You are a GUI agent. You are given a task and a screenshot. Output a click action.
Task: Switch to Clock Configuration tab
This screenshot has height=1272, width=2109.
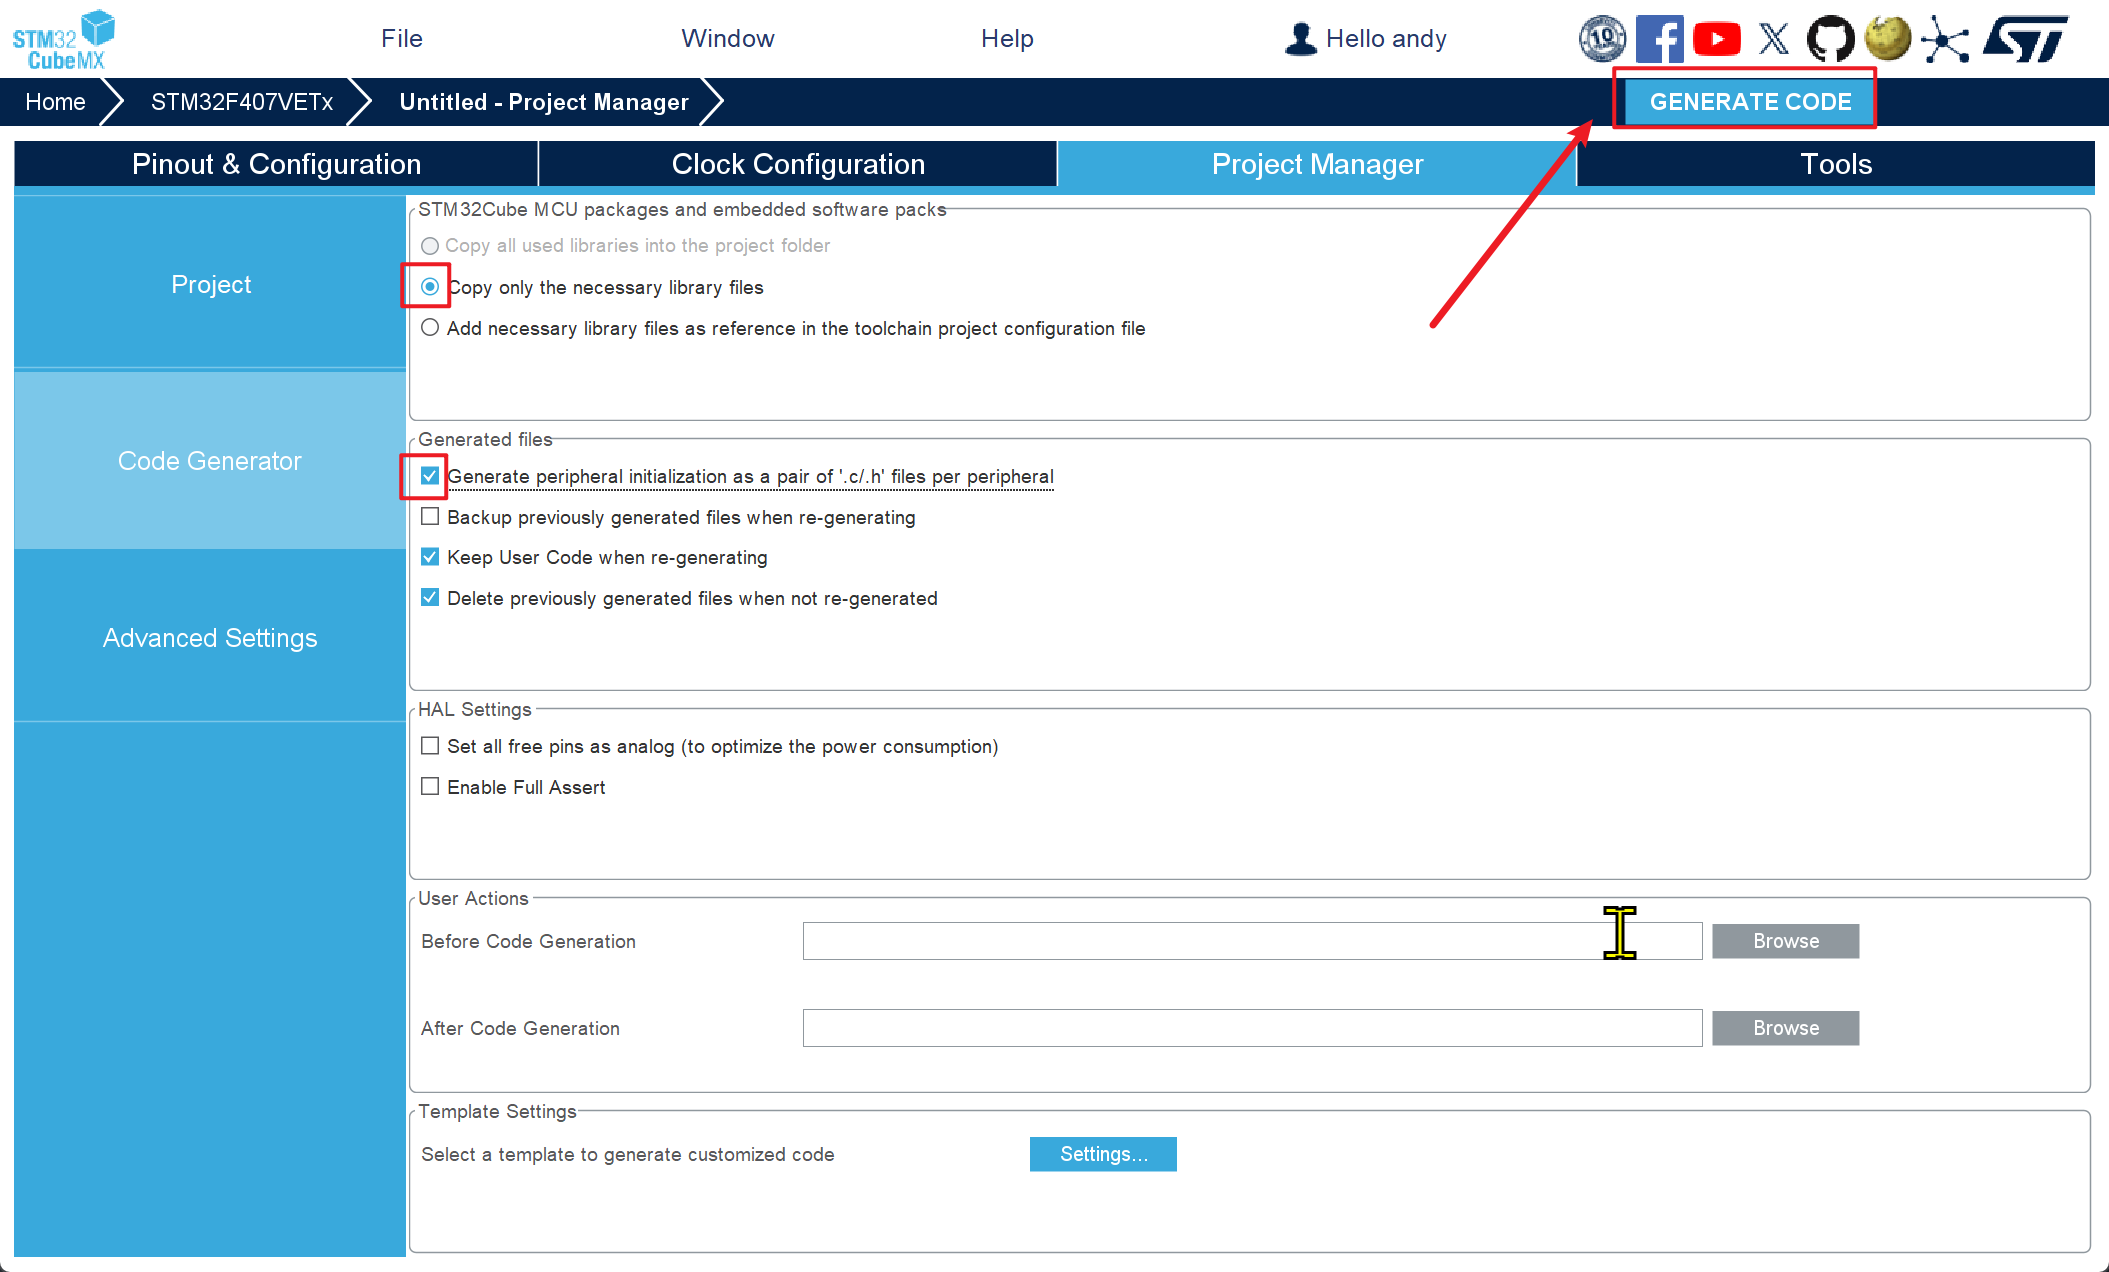[797, 164]
